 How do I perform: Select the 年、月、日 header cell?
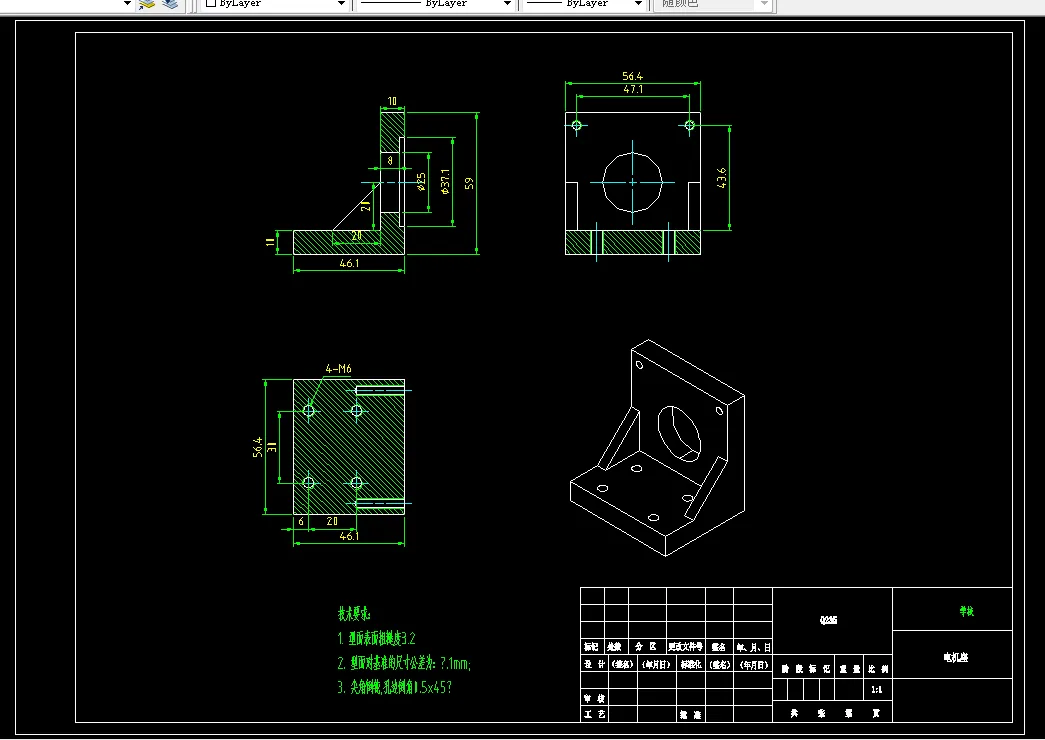(x=753, y=647)
